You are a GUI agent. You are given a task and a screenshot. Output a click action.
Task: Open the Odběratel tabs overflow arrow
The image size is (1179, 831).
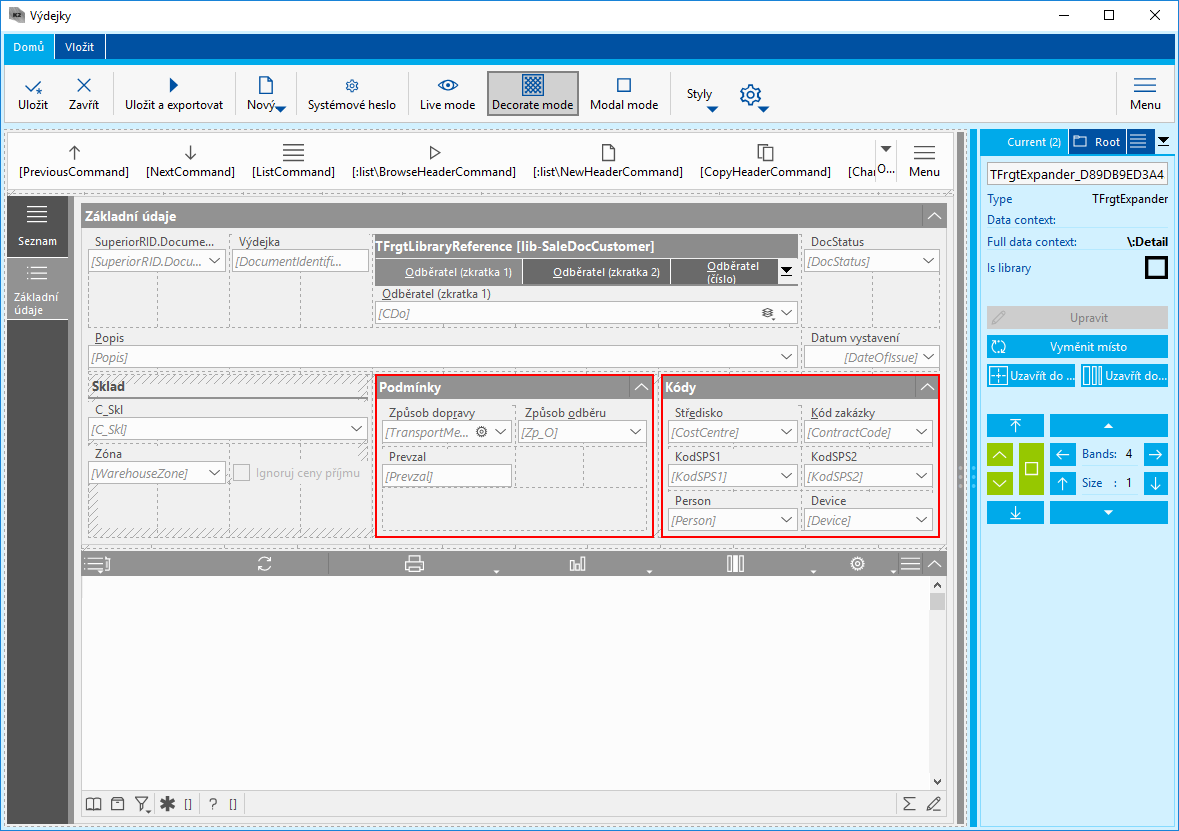(x=787, y=271)
